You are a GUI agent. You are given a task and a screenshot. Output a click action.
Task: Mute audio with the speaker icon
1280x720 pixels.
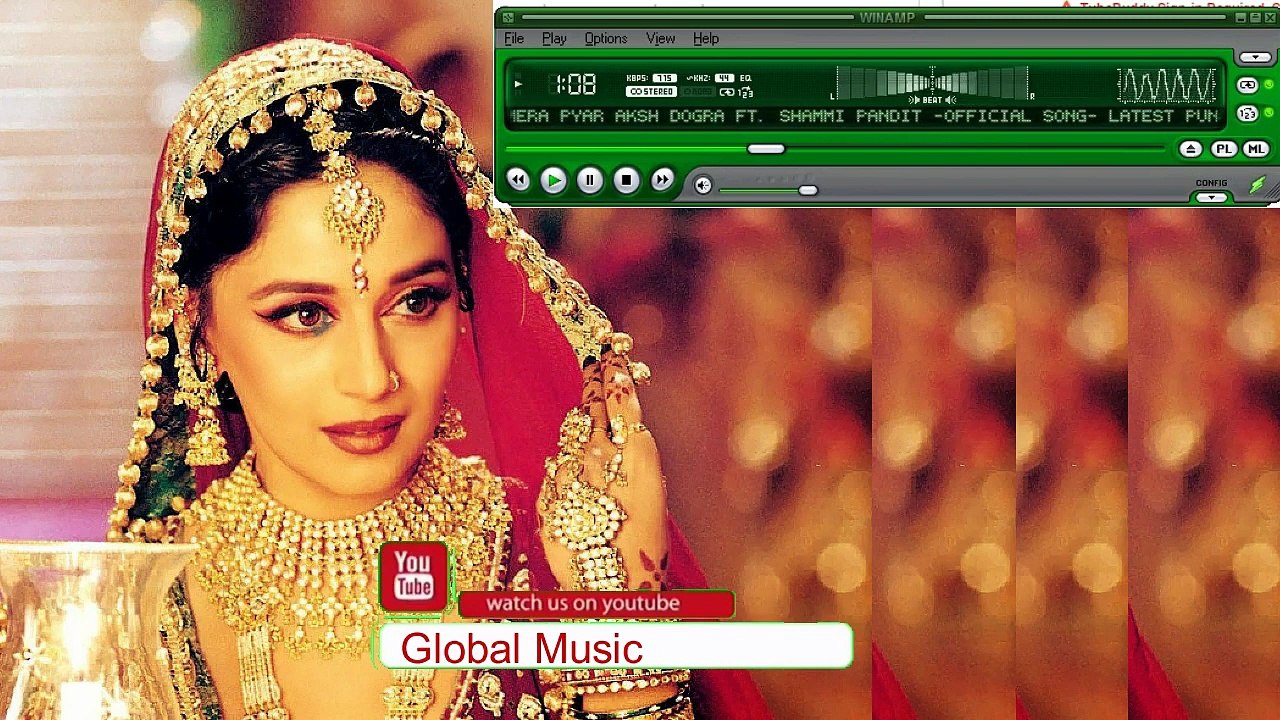[x=703, y=185]
